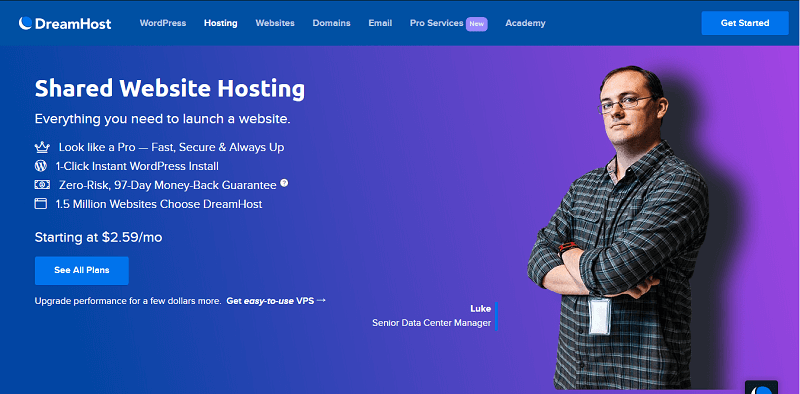Click the Shared Website Hosting heading

(x=169, y=89)
